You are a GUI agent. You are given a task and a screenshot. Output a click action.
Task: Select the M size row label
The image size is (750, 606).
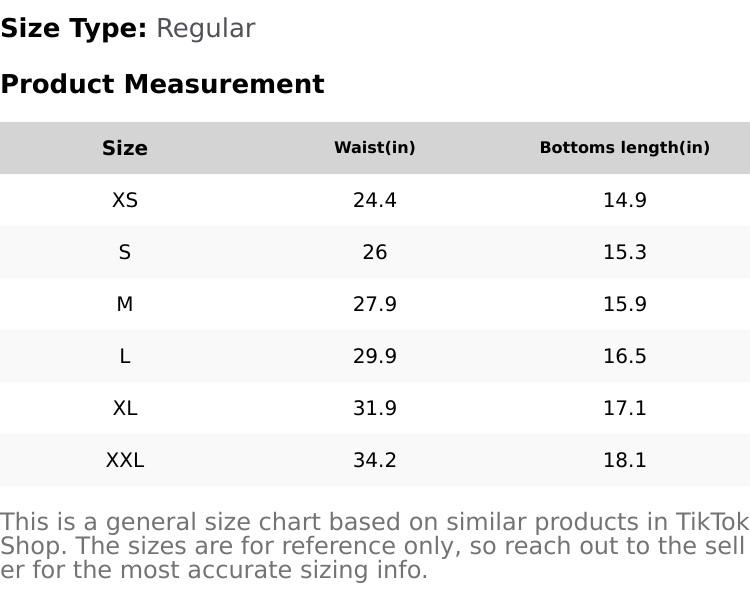(125, 304)
